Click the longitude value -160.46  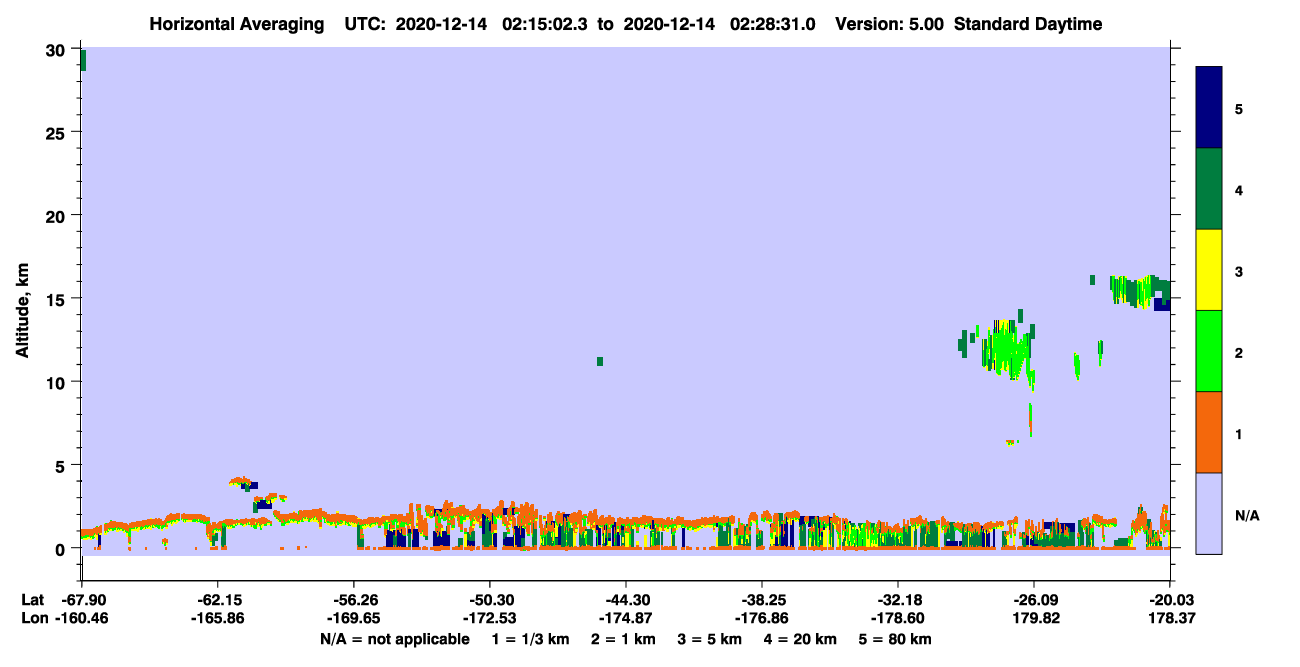pyautogui.click(x=81, y=619)
